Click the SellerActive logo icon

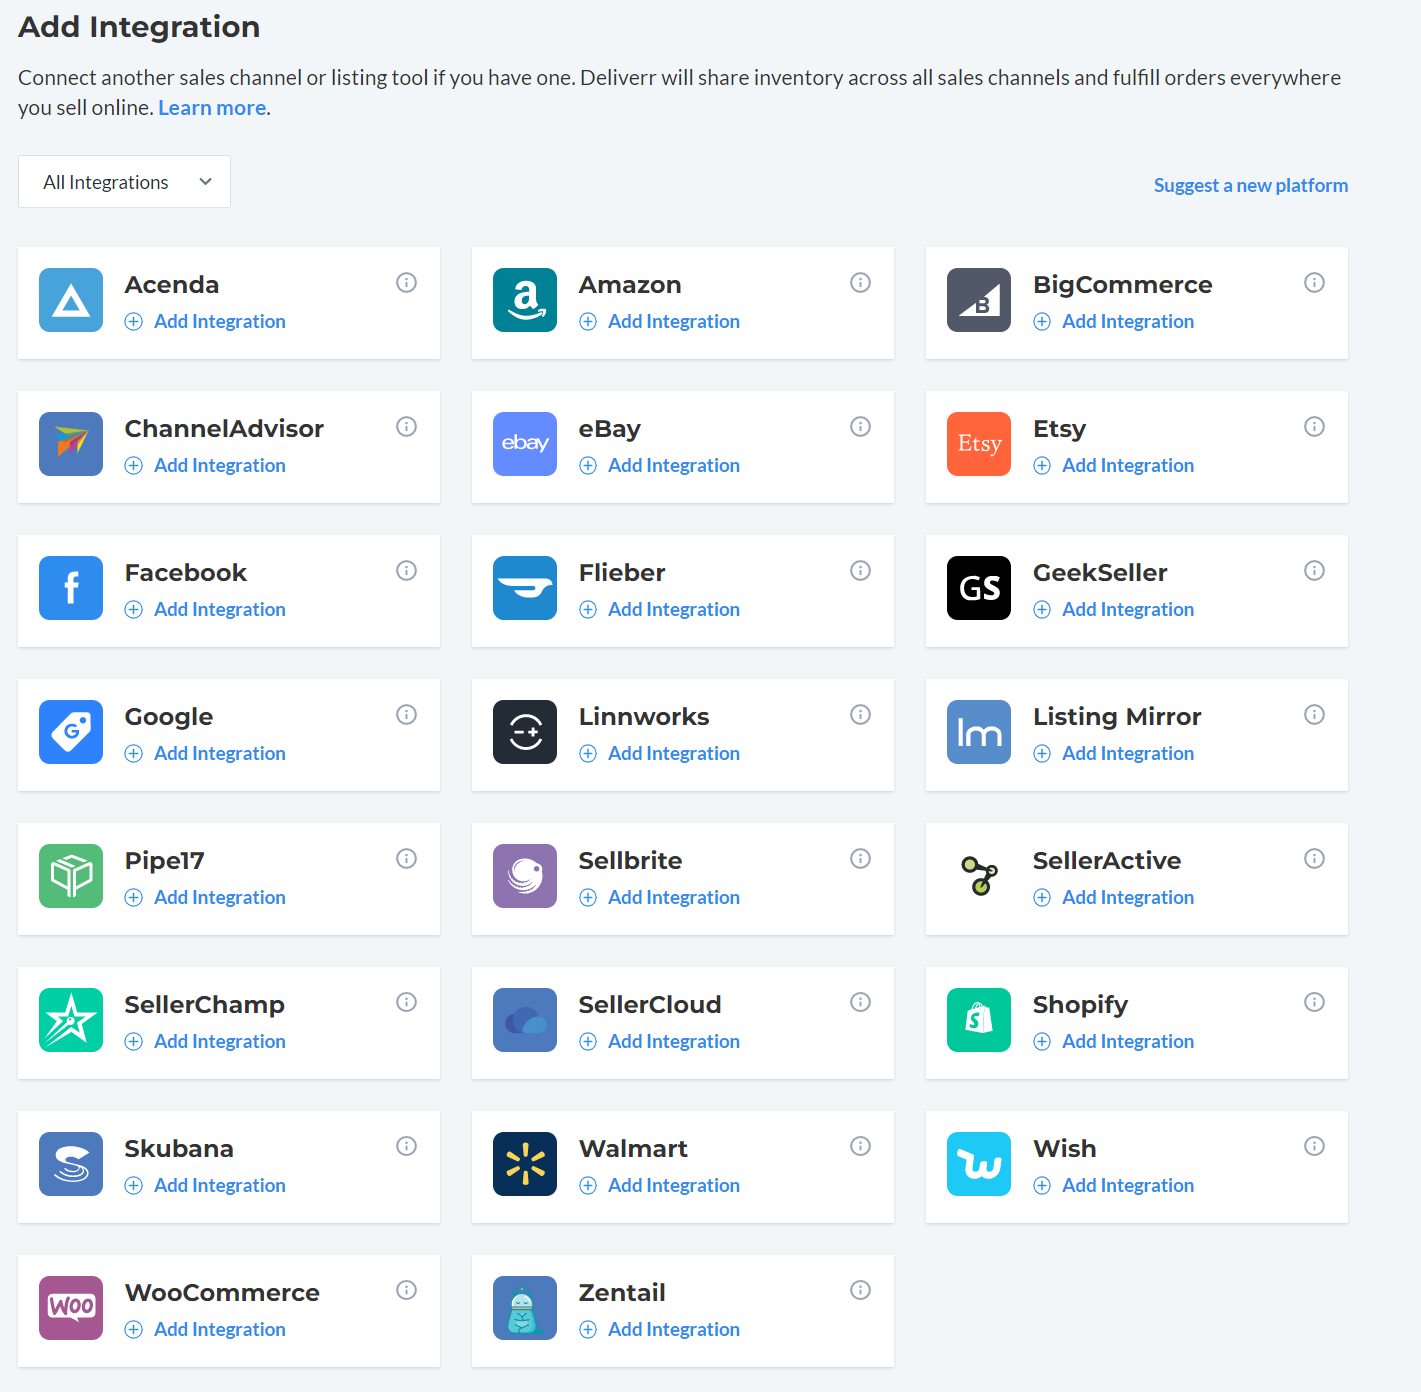(x=979, y=876)
